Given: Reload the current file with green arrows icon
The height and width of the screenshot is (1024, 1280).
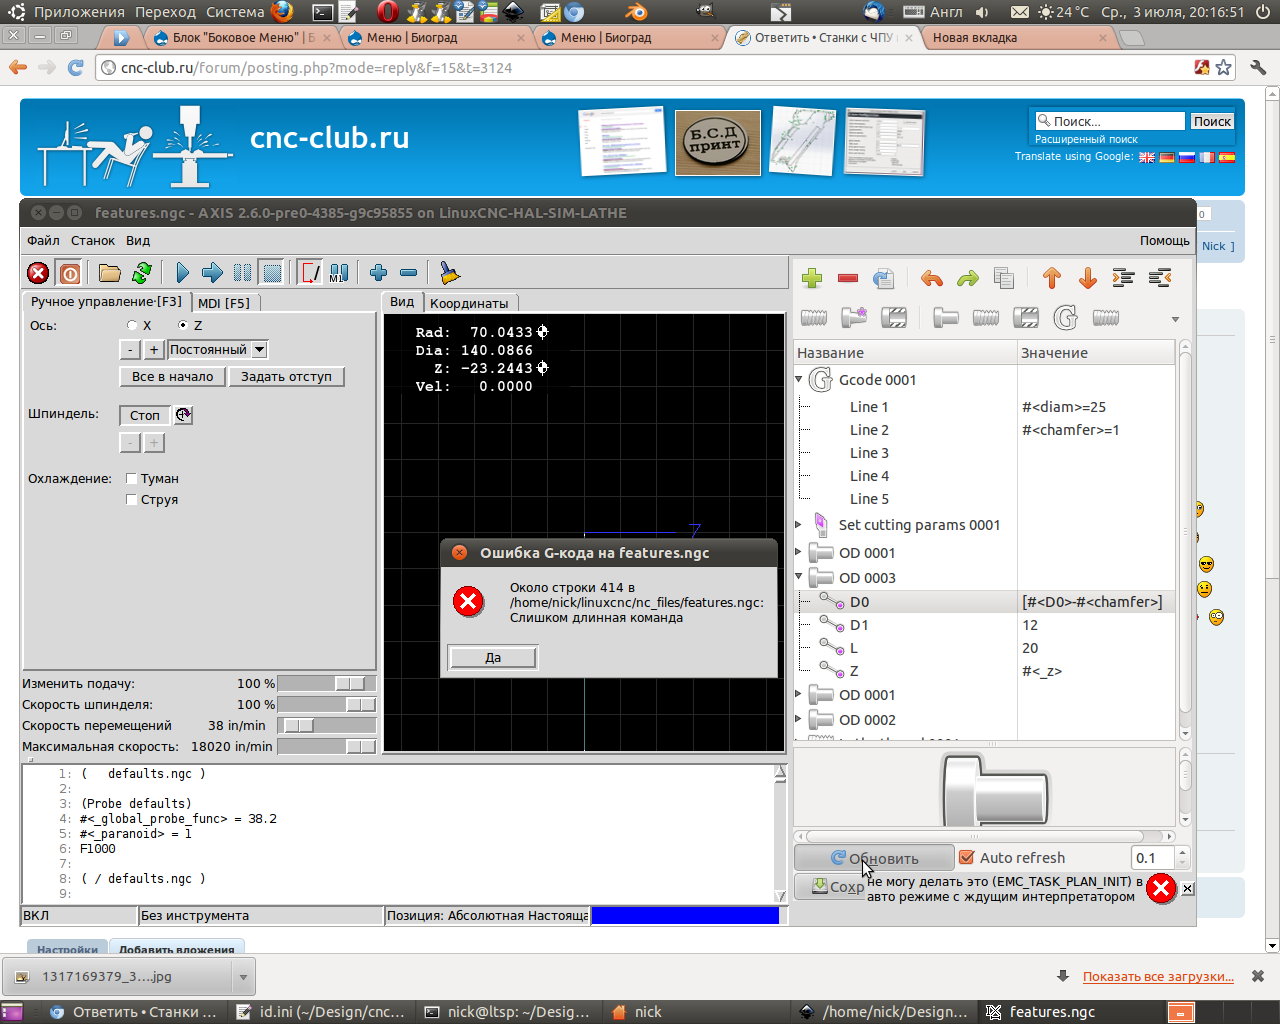Looking at the screenshot, I should tap(142, 273).
